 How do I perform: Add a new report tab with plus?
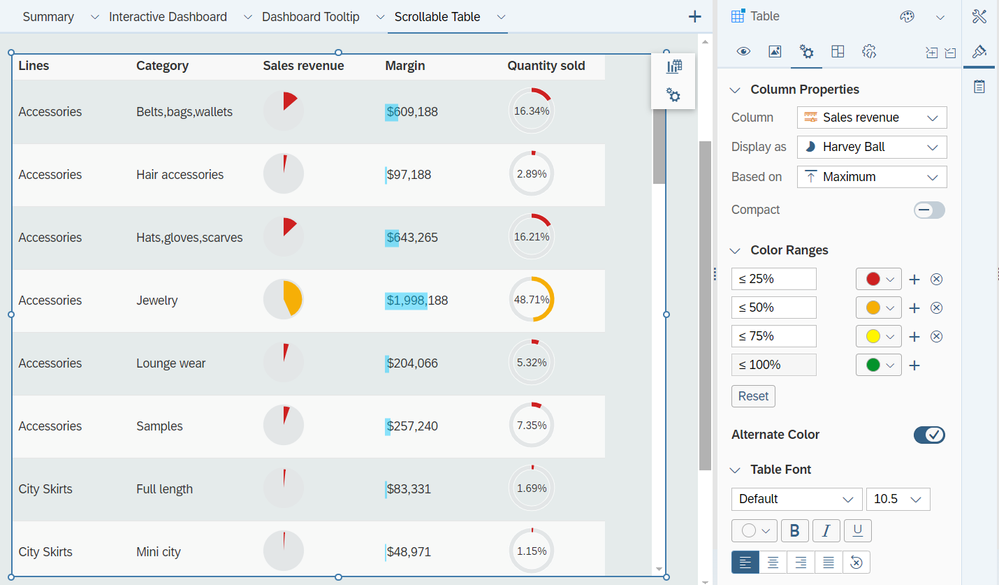695,17
